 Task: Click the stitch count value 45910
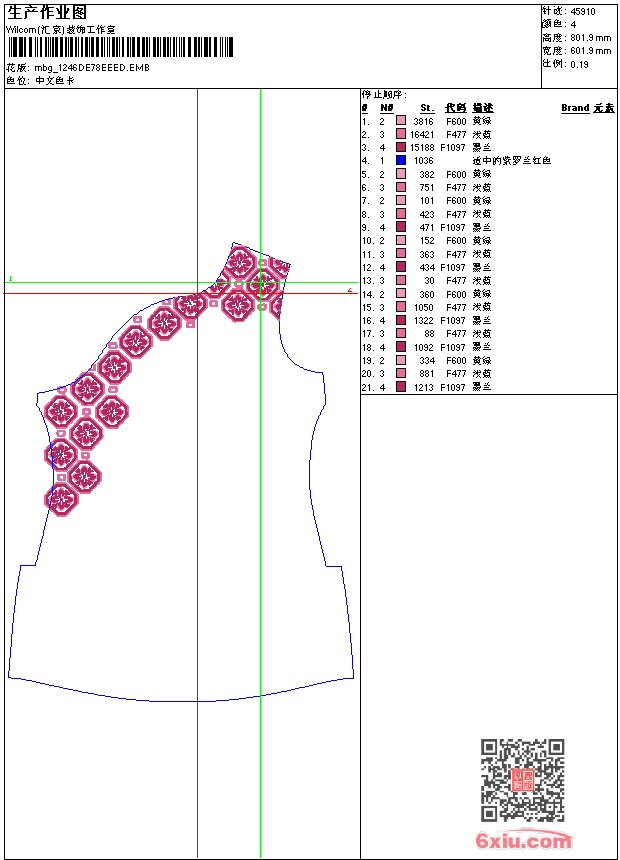583,11
